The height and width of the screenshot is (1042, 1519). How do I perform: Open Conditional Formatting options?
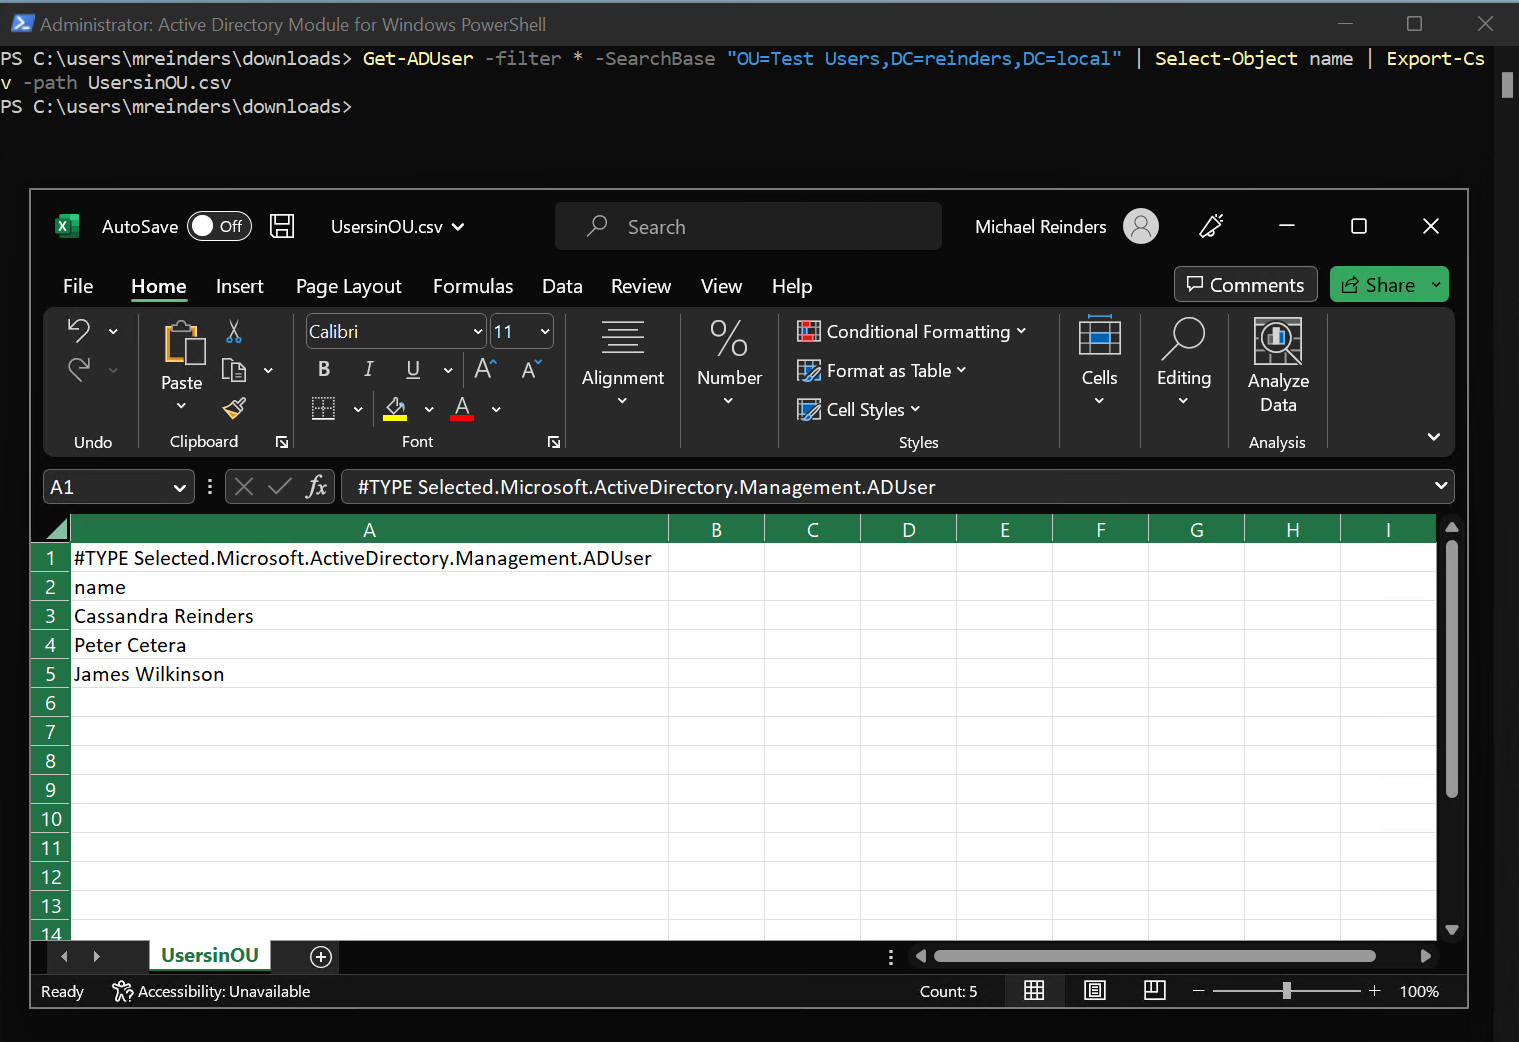(x=912, y=331)
